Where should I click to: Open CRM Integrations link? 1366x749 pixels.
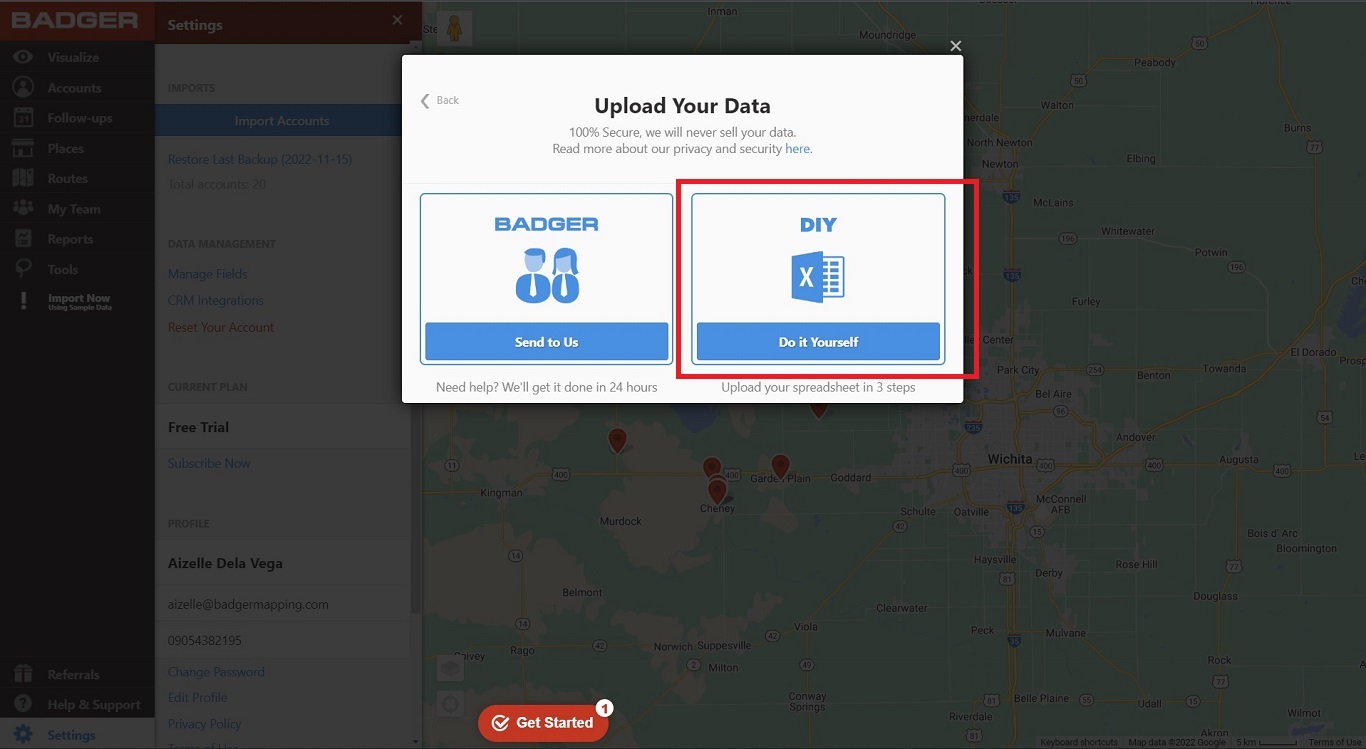click(215, 300)
